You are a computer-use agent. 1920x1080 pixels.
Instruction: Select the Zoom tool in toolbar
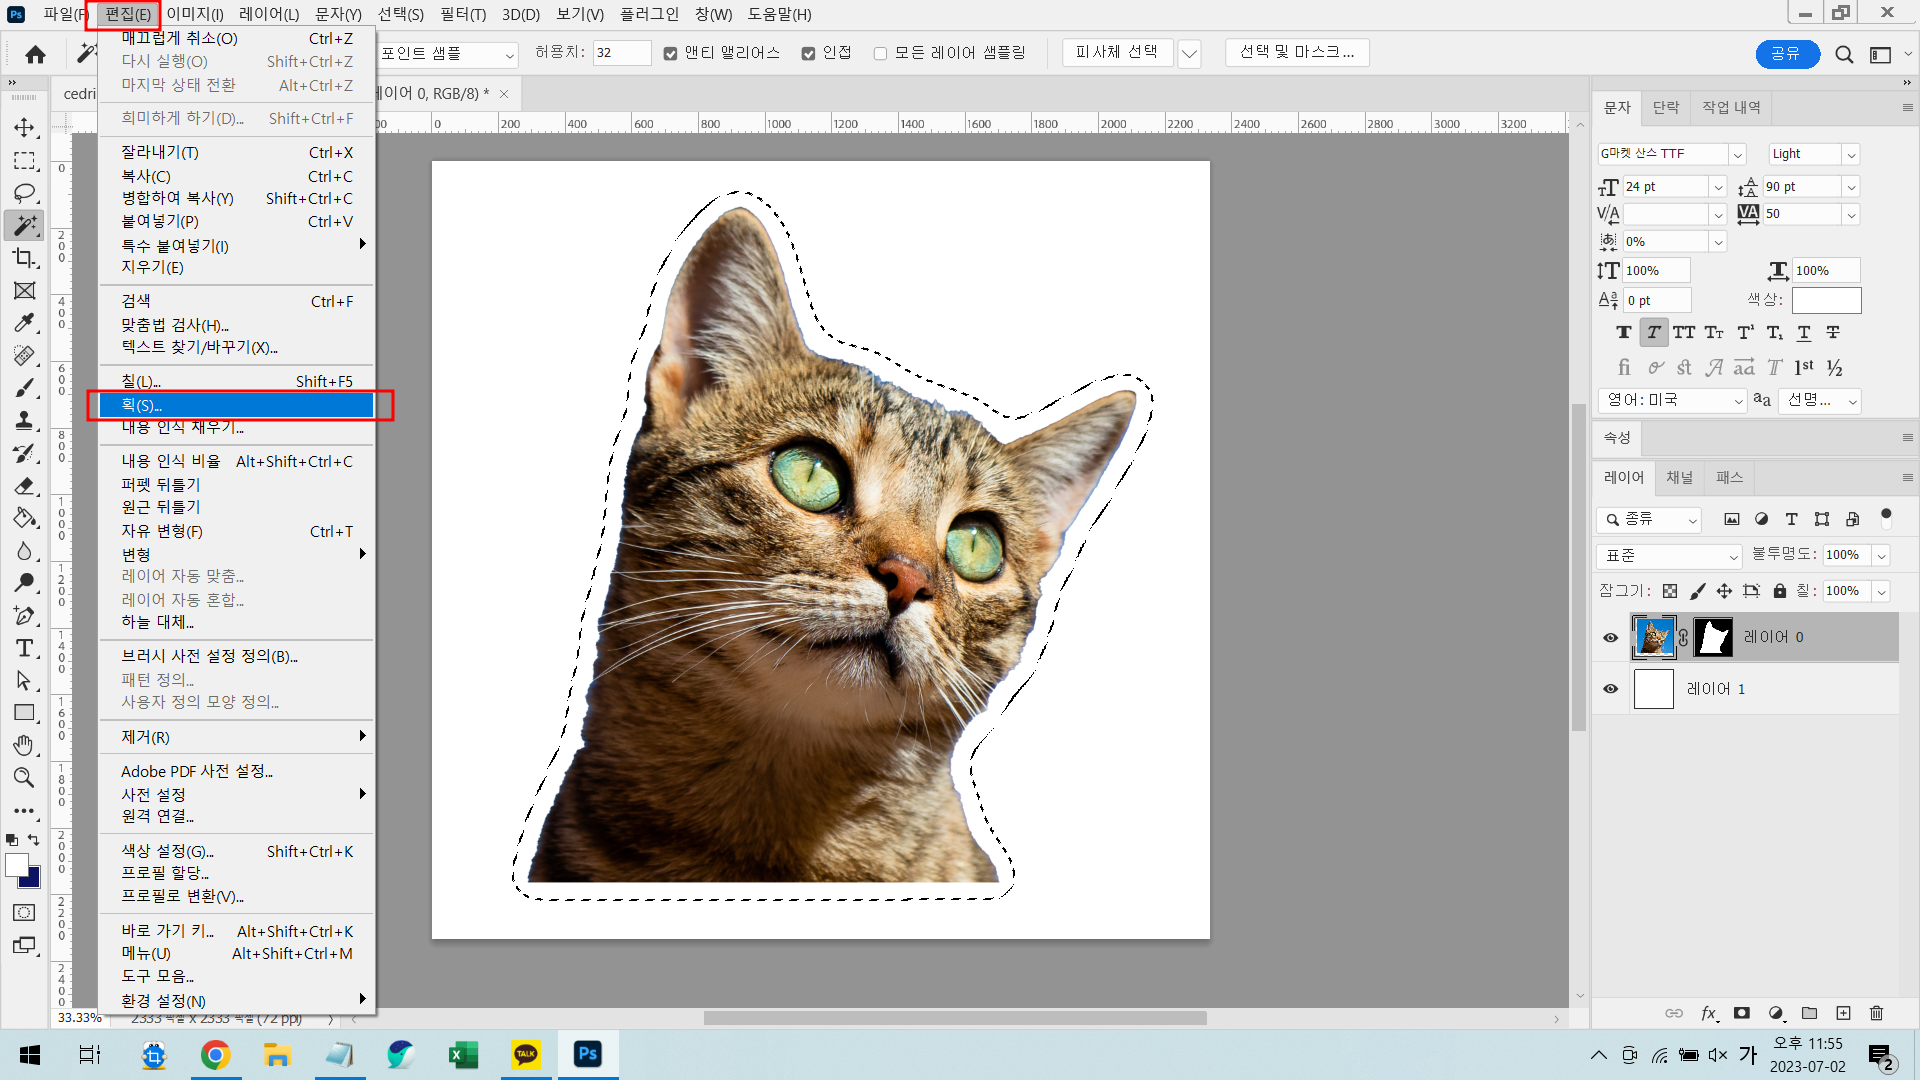click(25, 778)
